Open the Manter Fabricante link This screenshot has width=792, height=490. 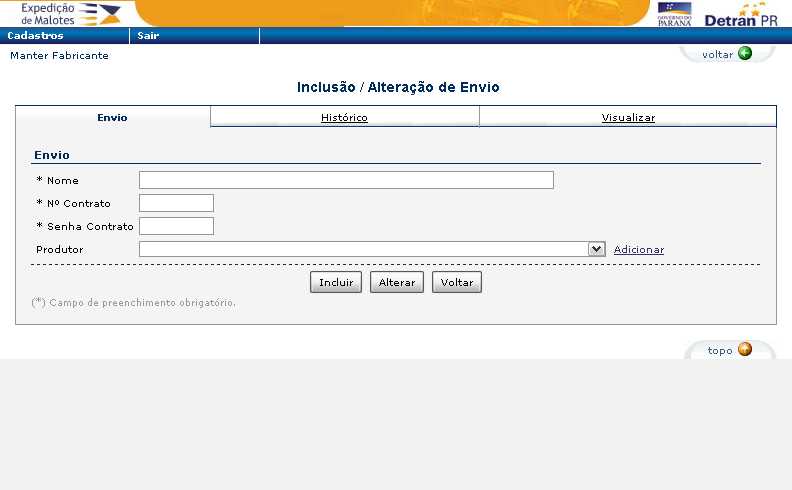tap(59, 56)
